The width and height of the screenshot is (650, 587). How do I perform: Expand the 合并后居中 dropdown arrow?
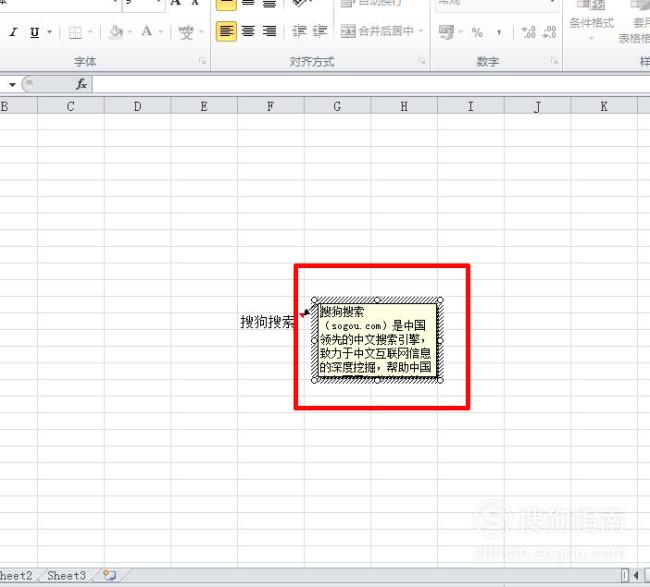(x=421, y=31)
